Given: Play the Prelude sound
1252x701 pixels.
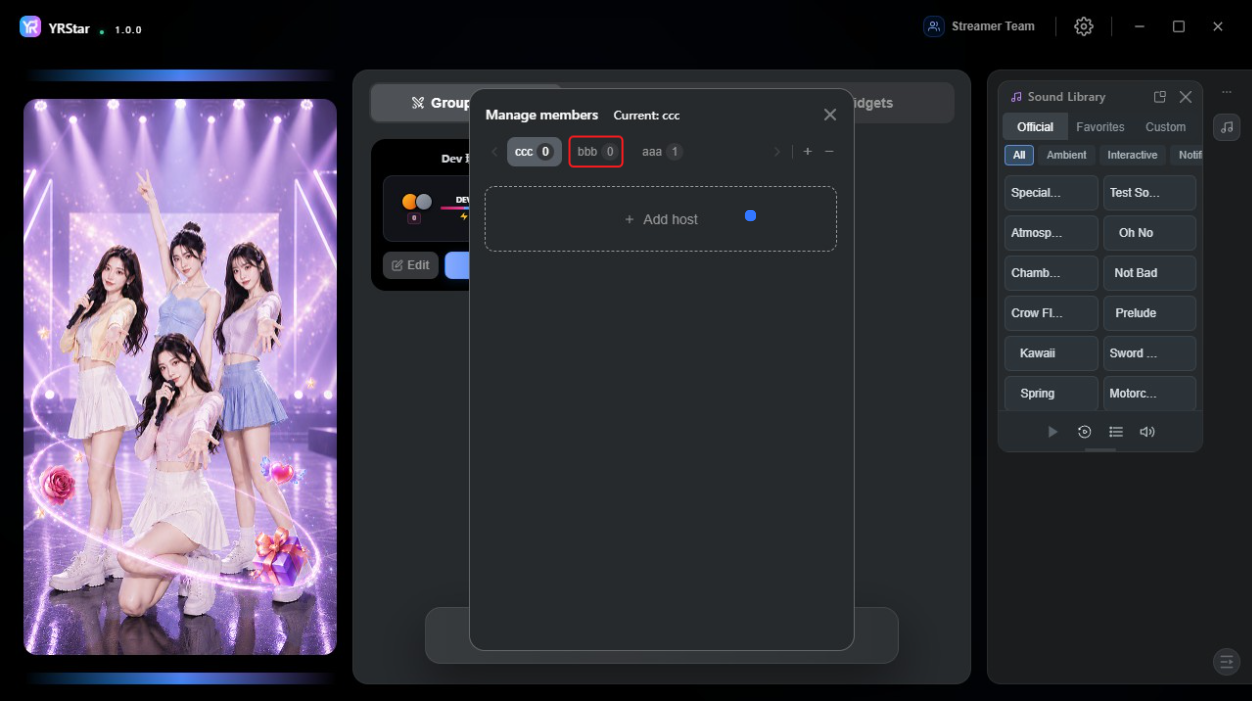Looking at the screenshot, I should click(1149, 313).
